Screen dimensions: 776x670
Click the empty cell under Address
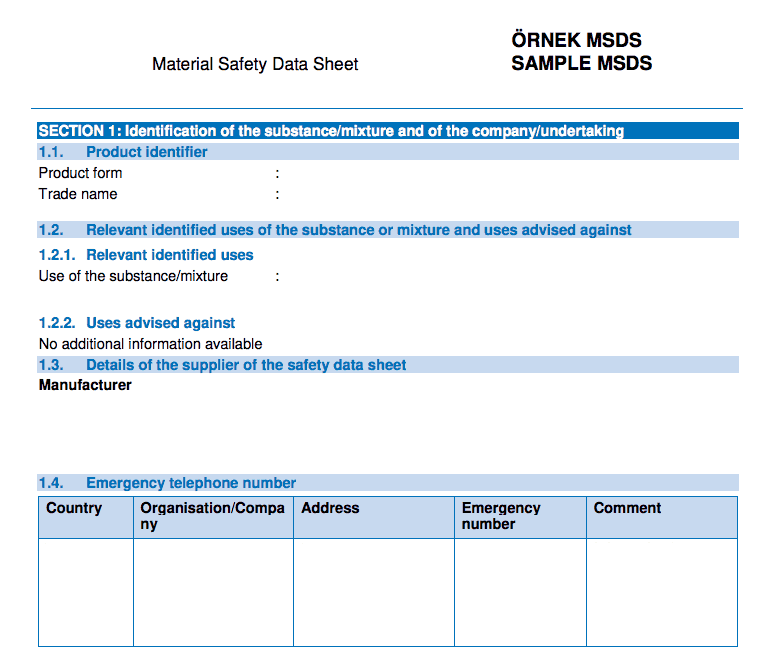coord(374,592)
